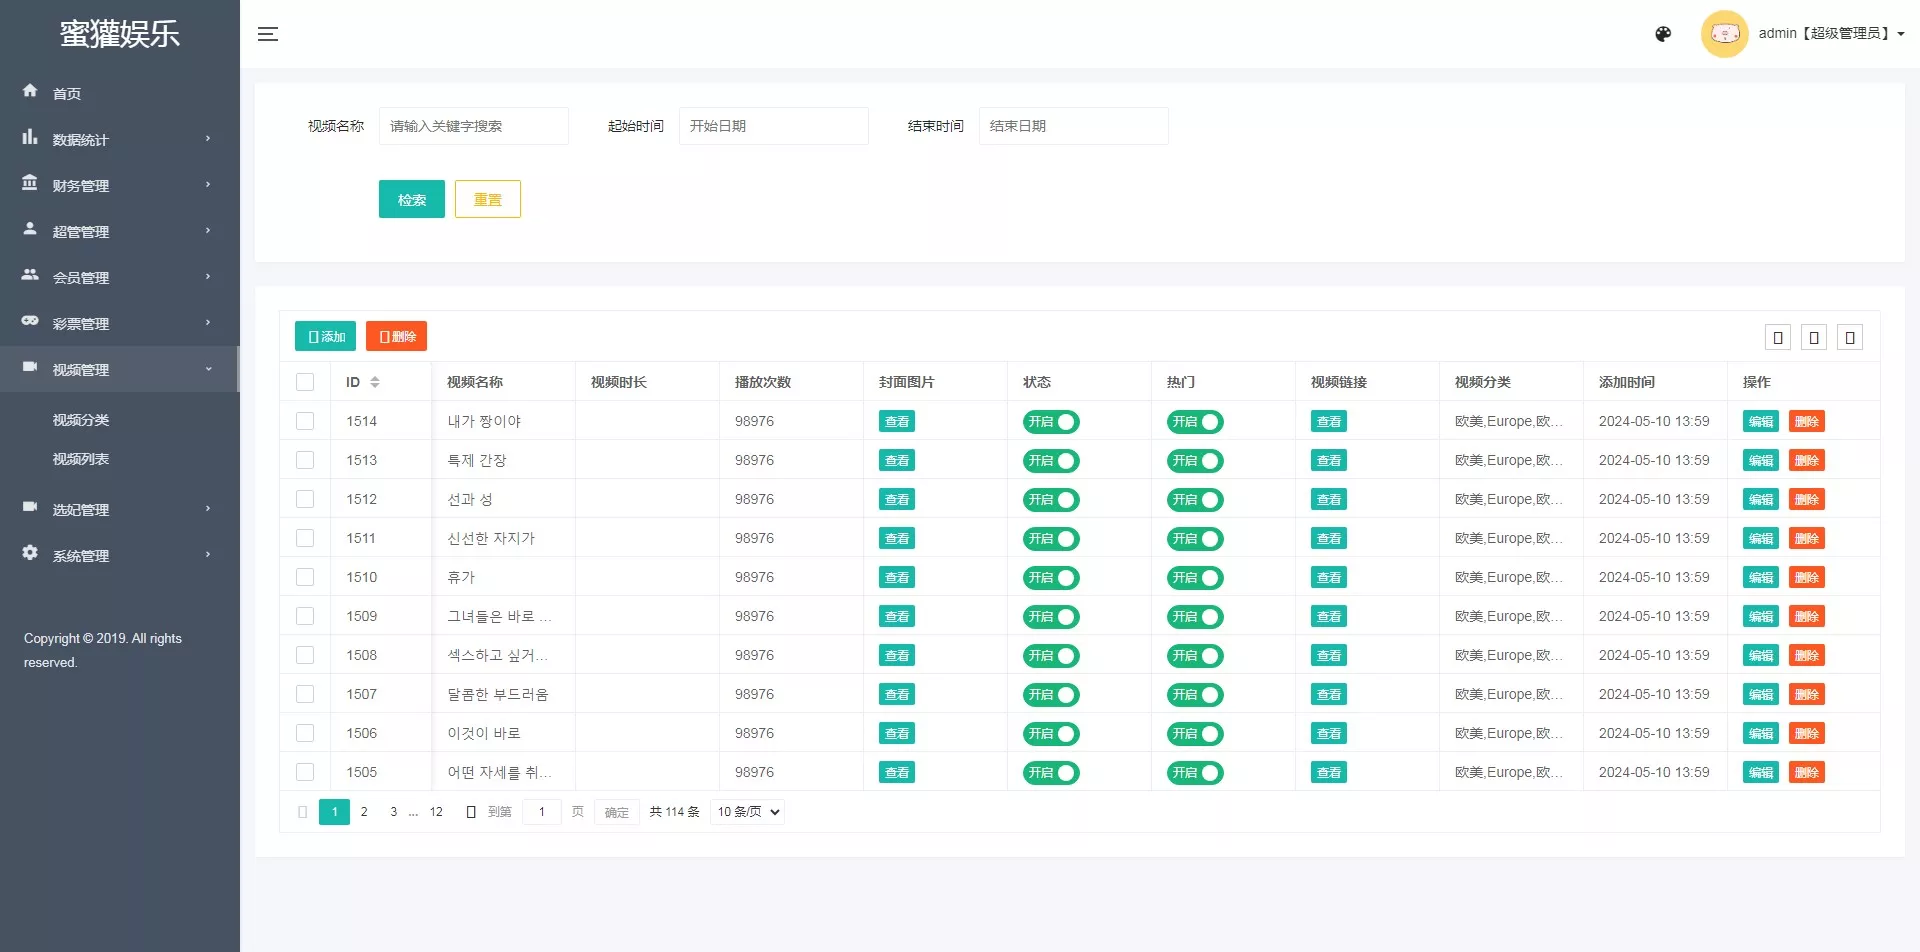
Task: Sort table by ID column arrows
Action: click(x=375, y=382)
